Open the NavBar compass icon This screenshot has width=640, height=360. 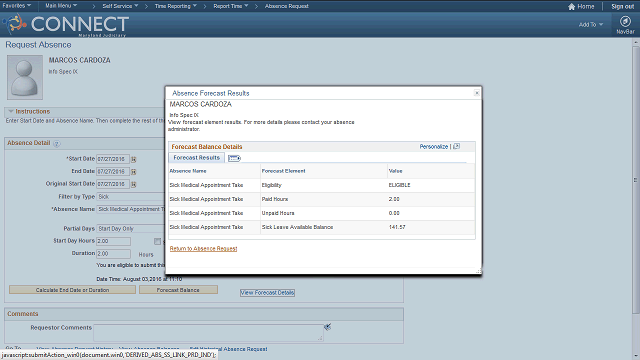point(625,21)
